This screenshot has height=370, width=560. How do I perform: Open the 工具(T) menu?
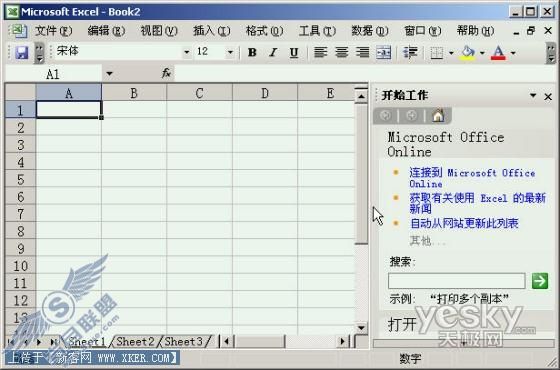318,31
